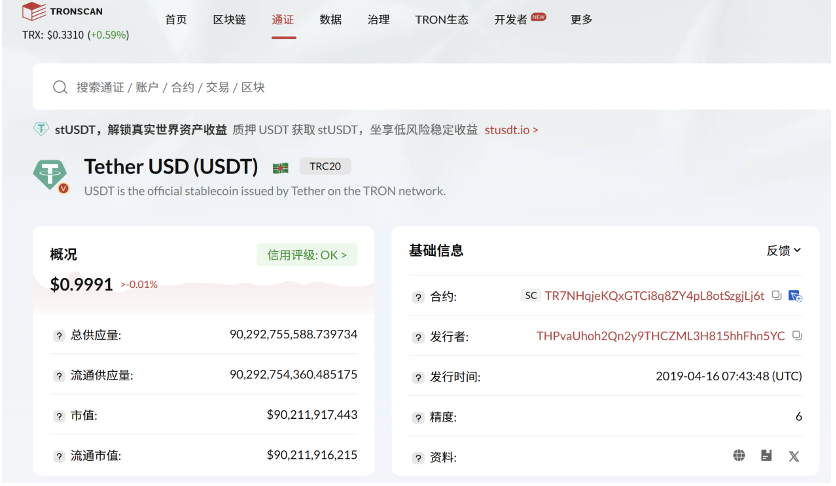The image size is (836, 486).
Task: Click help icon next to 资料
Action: pyautogui.click(x=418, y=458)
